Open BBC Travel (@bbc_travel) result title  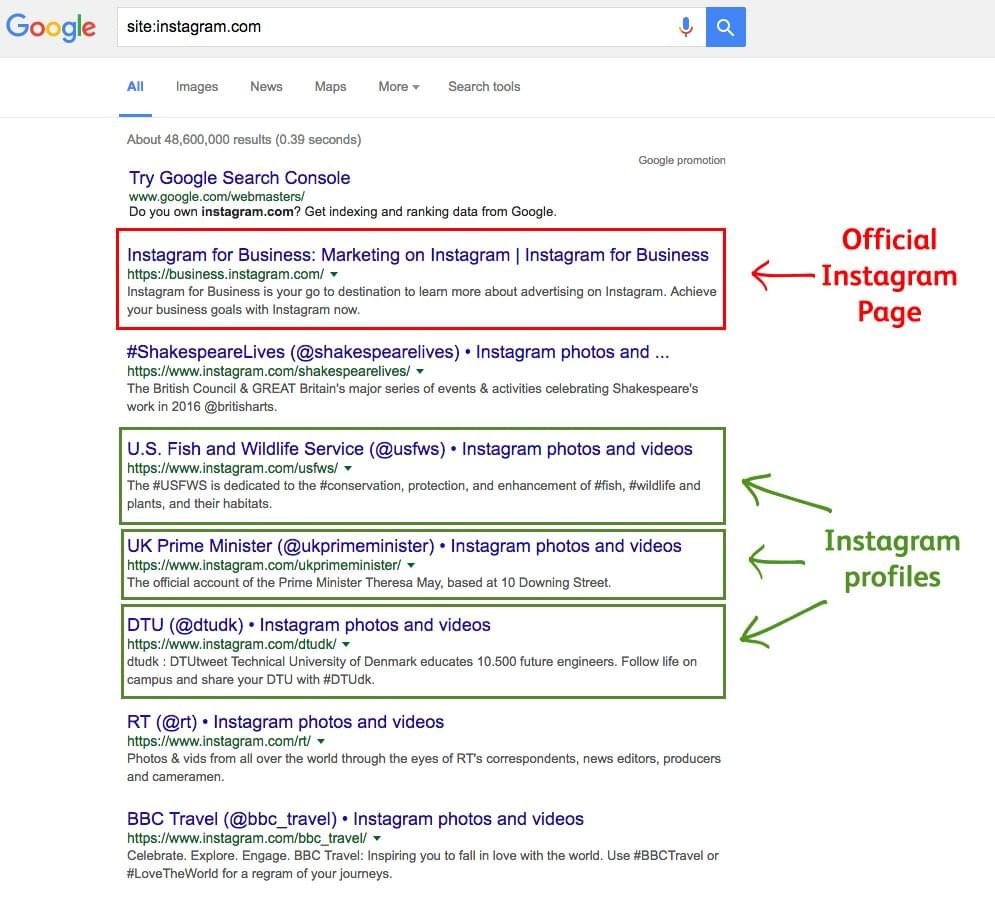[x=355, y=819]
